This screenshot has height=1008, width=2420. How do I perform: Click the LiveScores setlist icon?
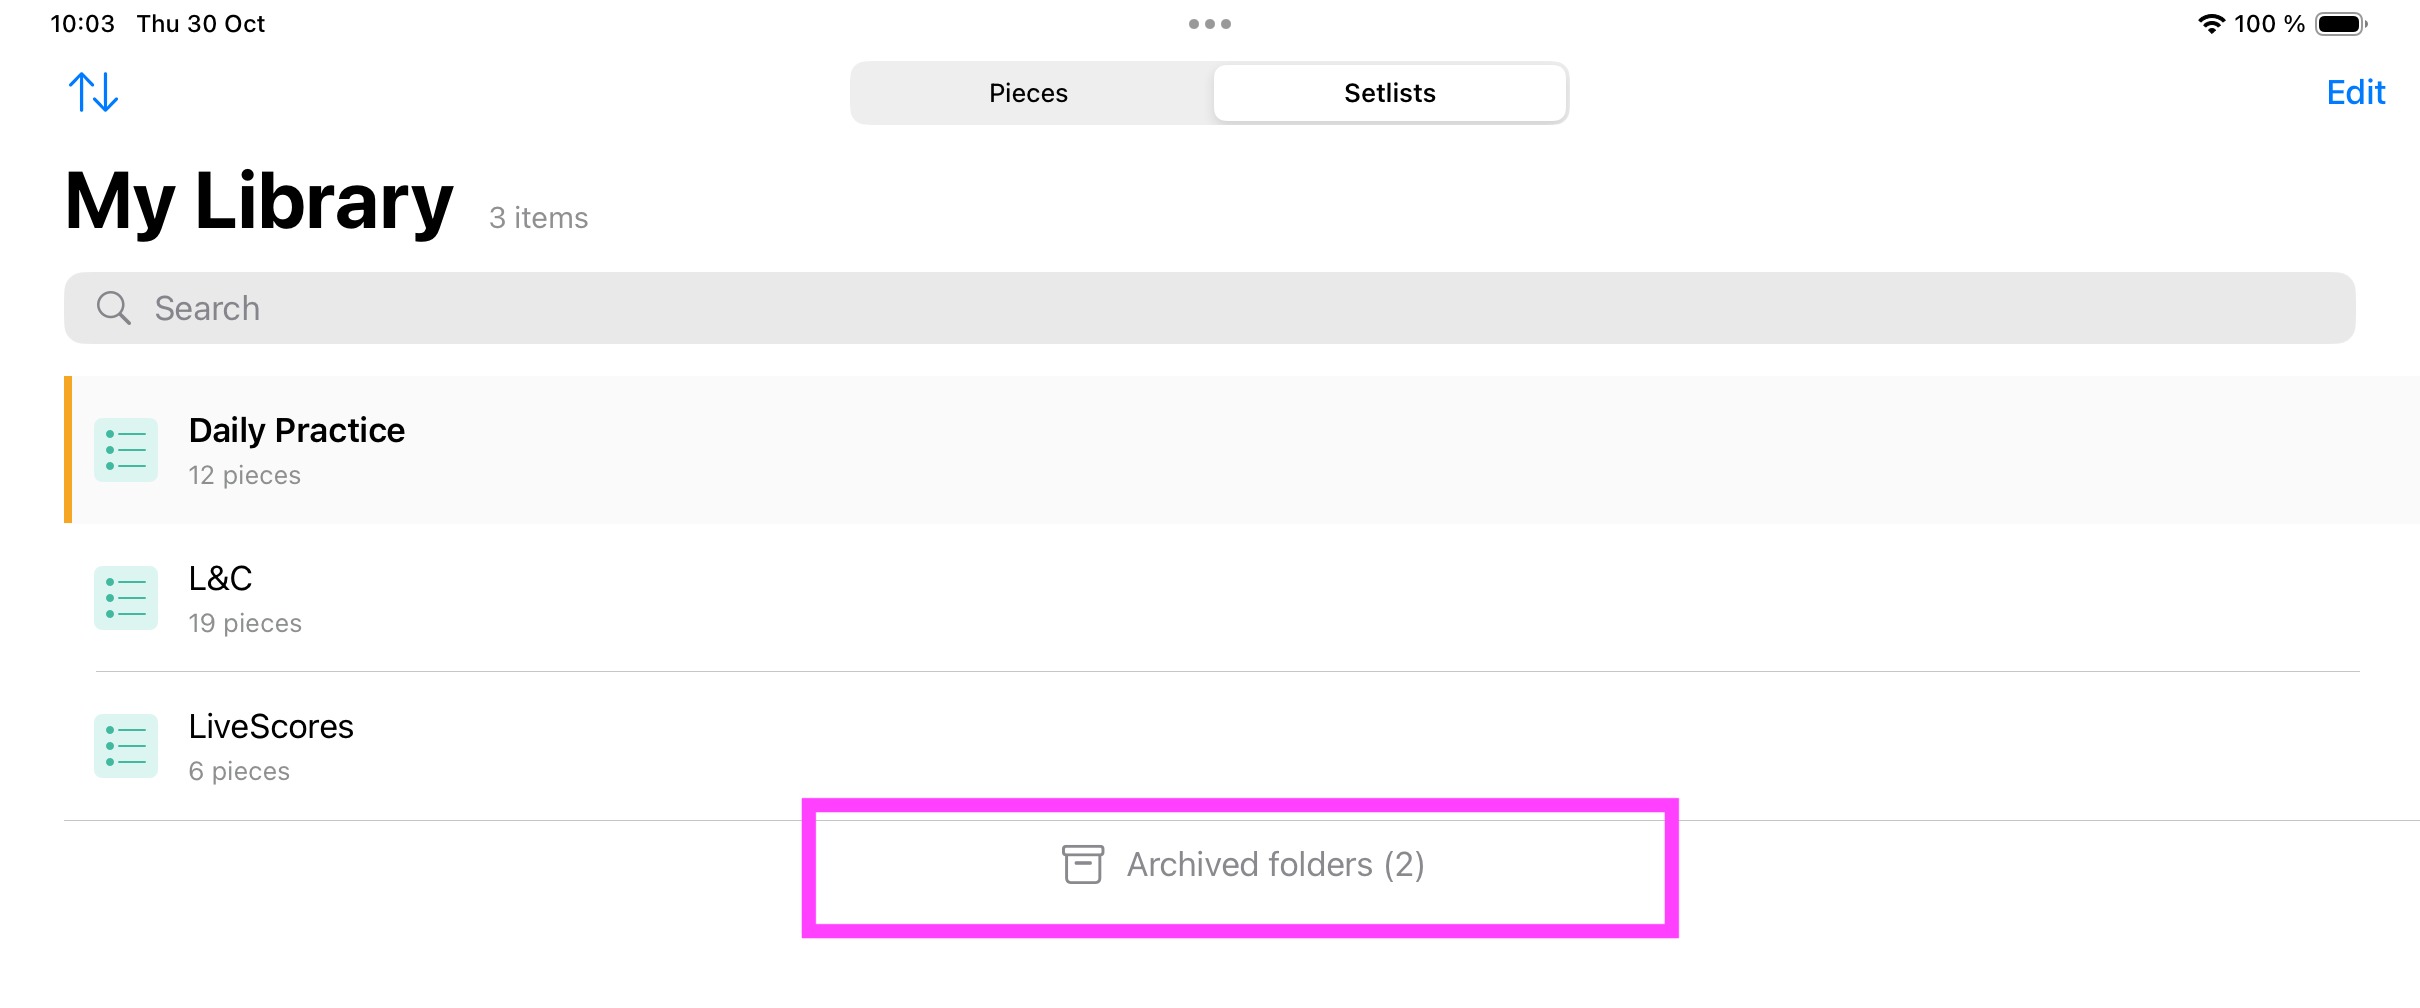(126, 746)
